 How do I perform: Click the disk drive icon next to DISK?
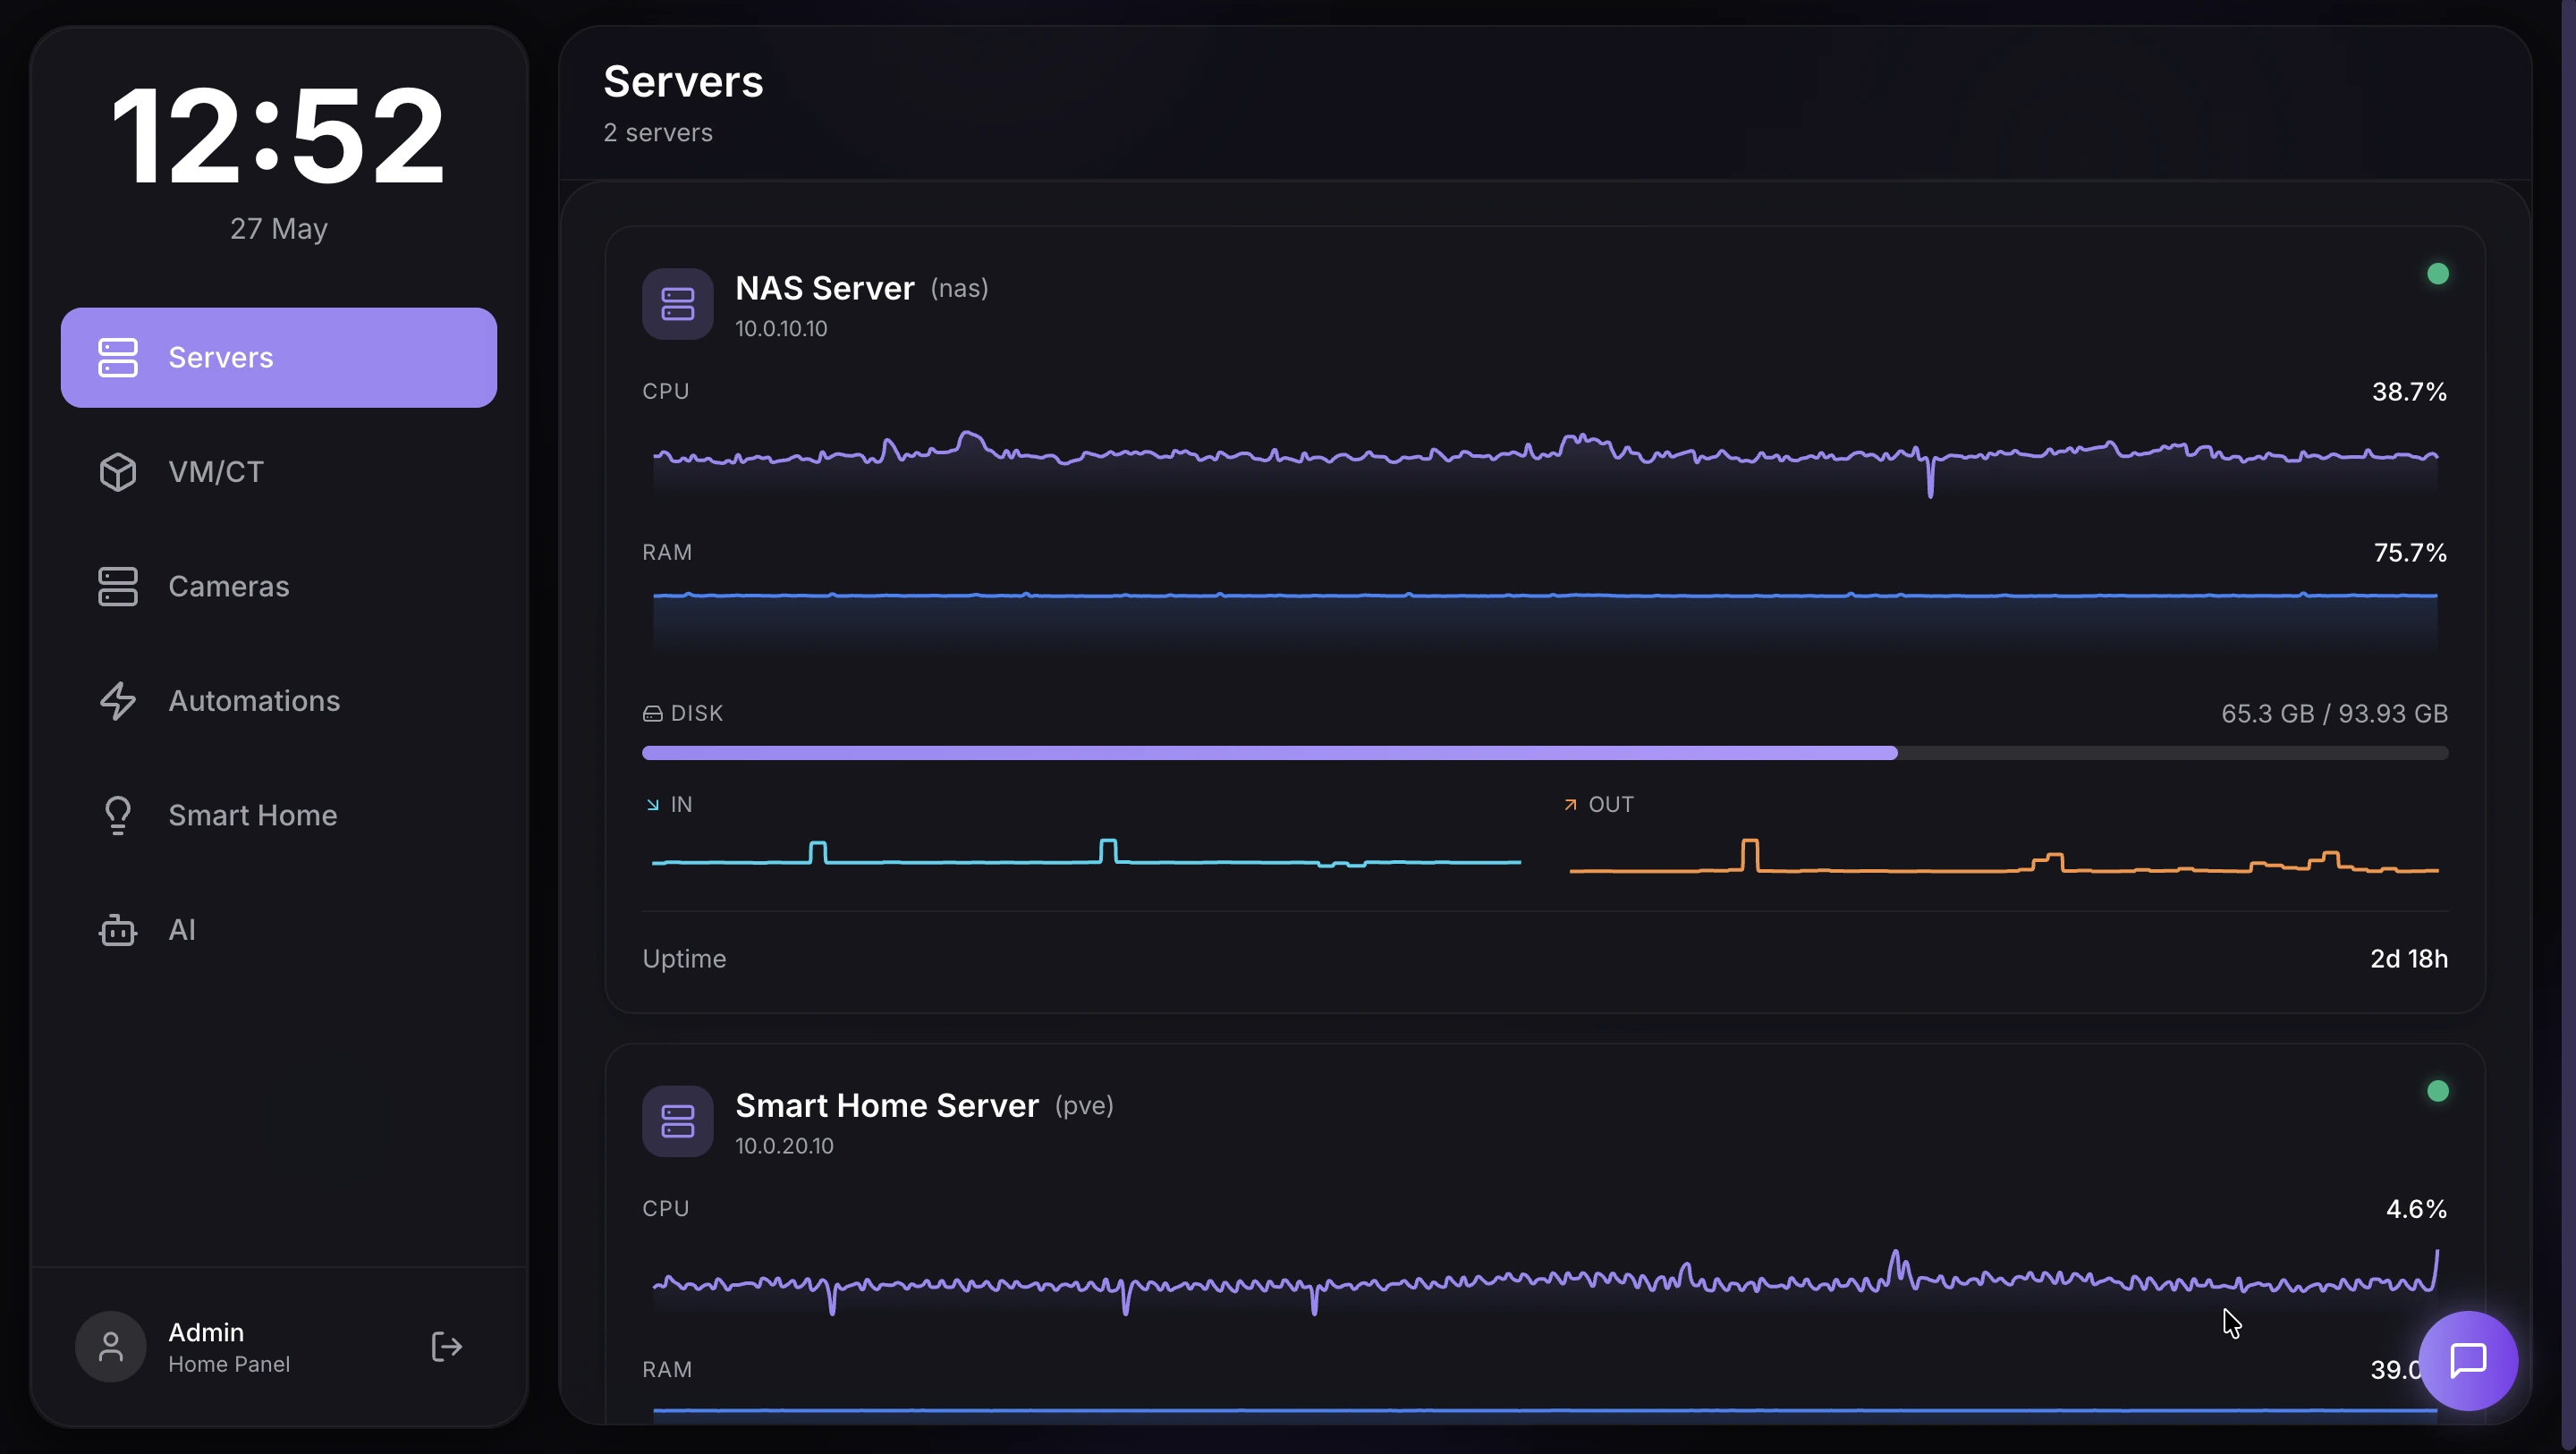[x=652, y=713]
